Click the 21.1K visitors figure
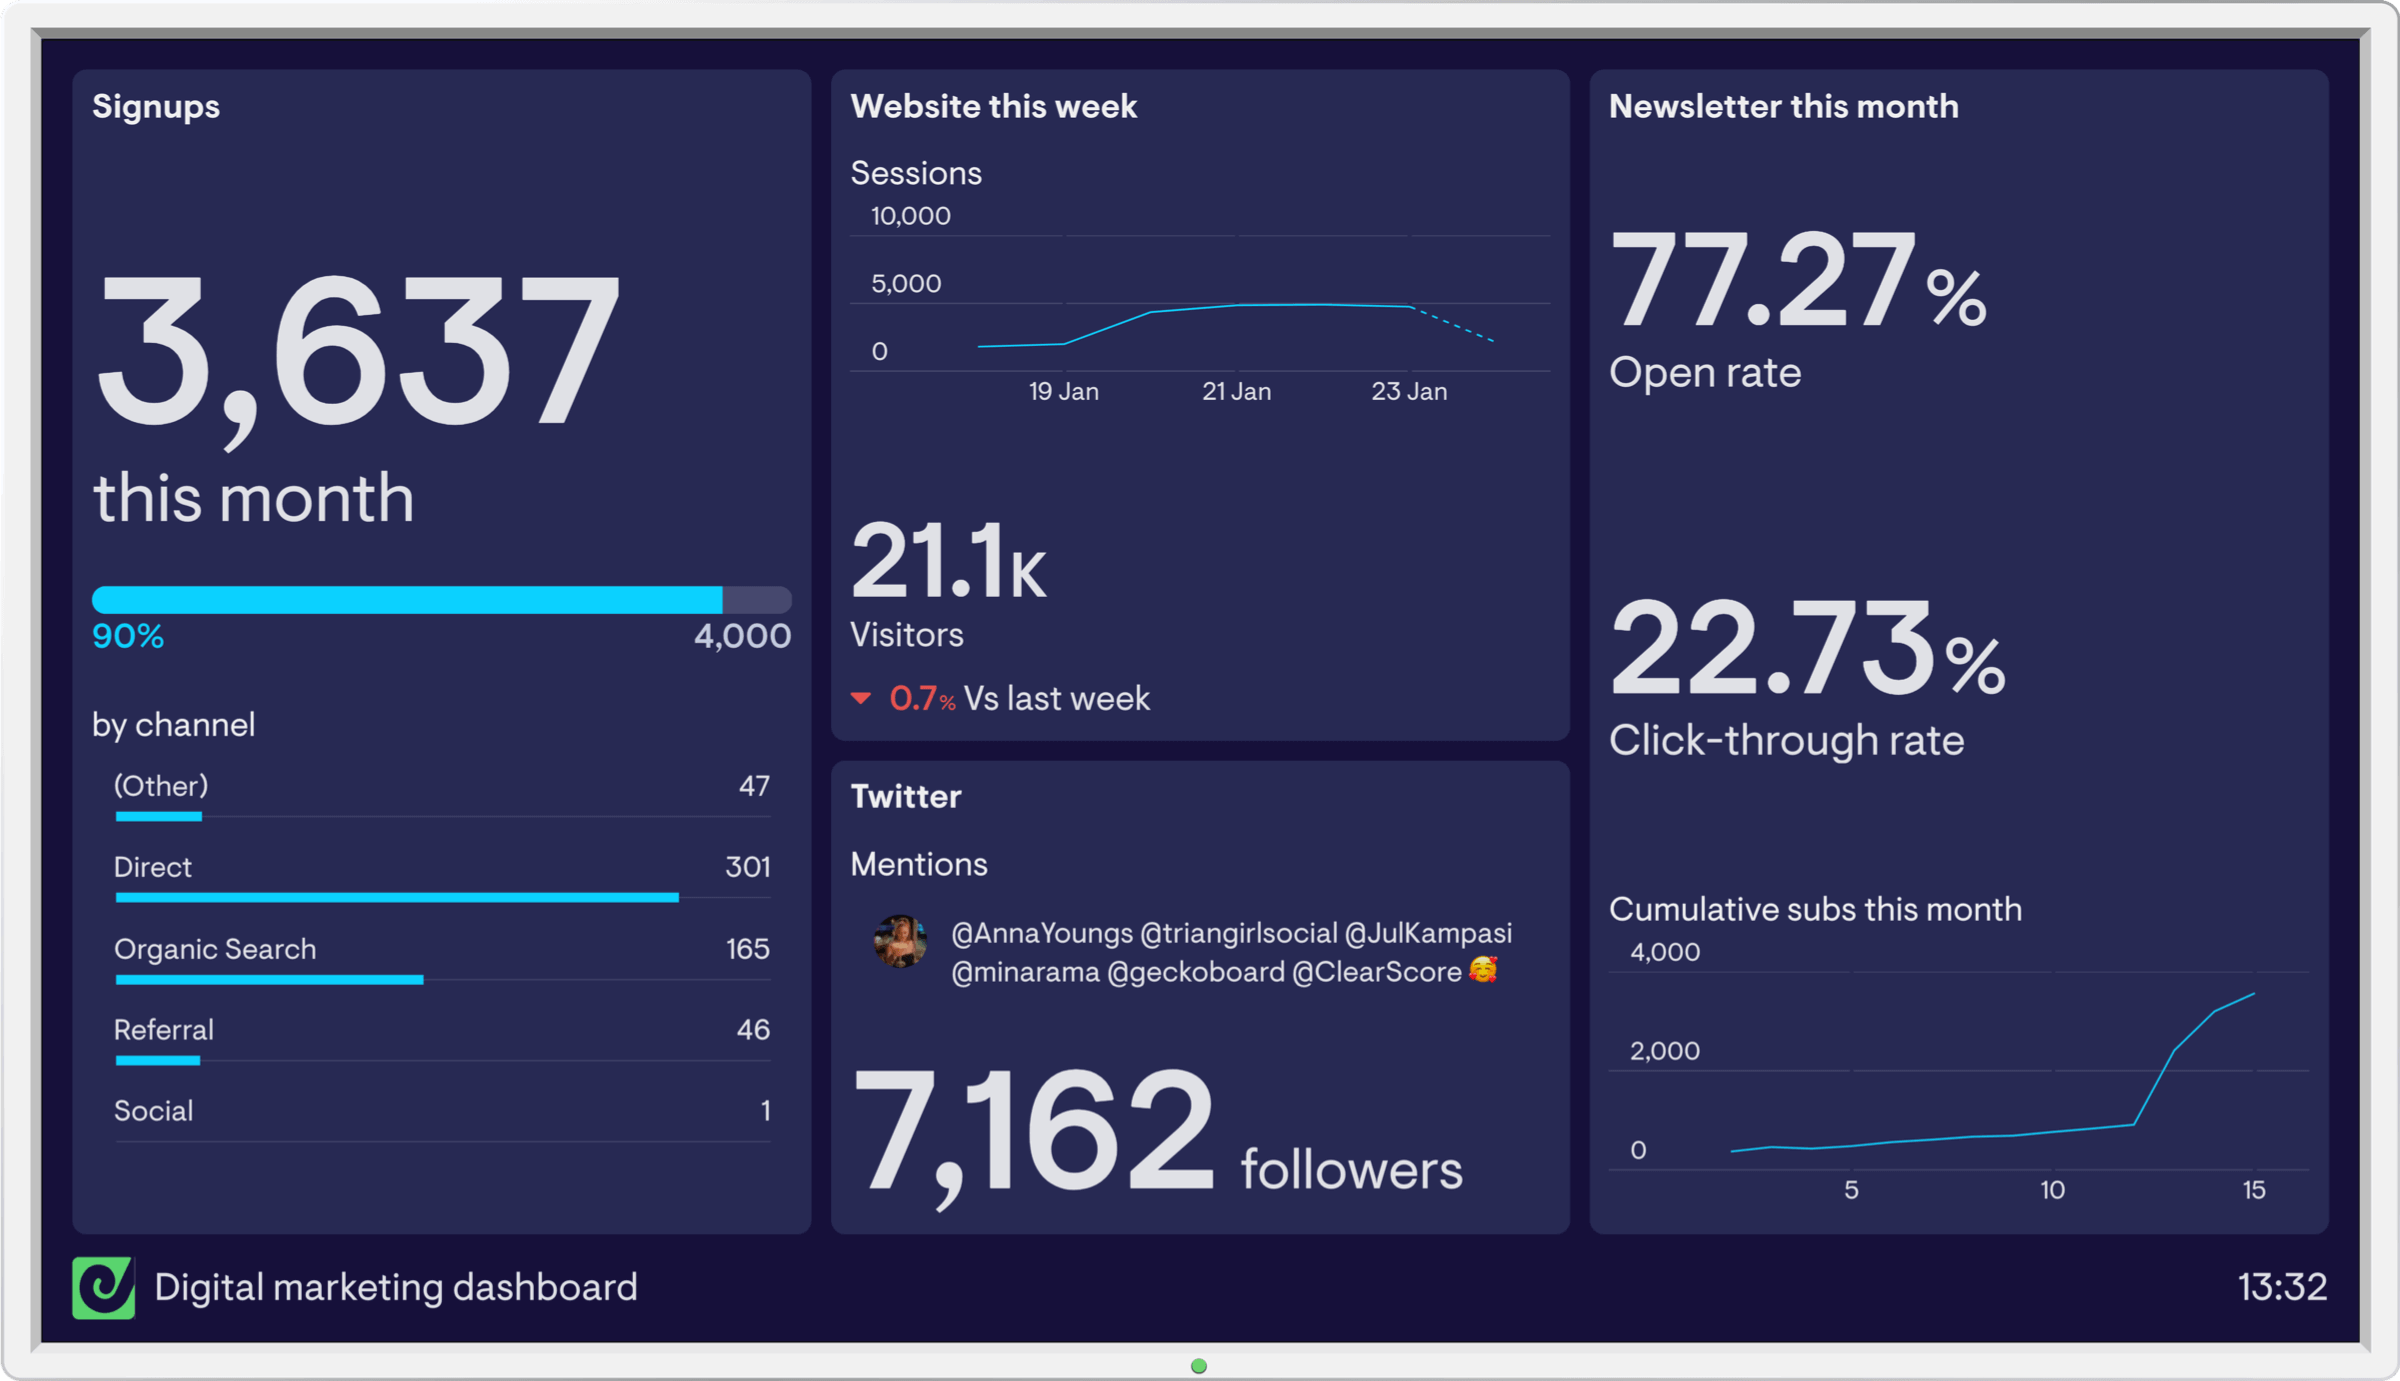2400x1381 pixels. 948,560
